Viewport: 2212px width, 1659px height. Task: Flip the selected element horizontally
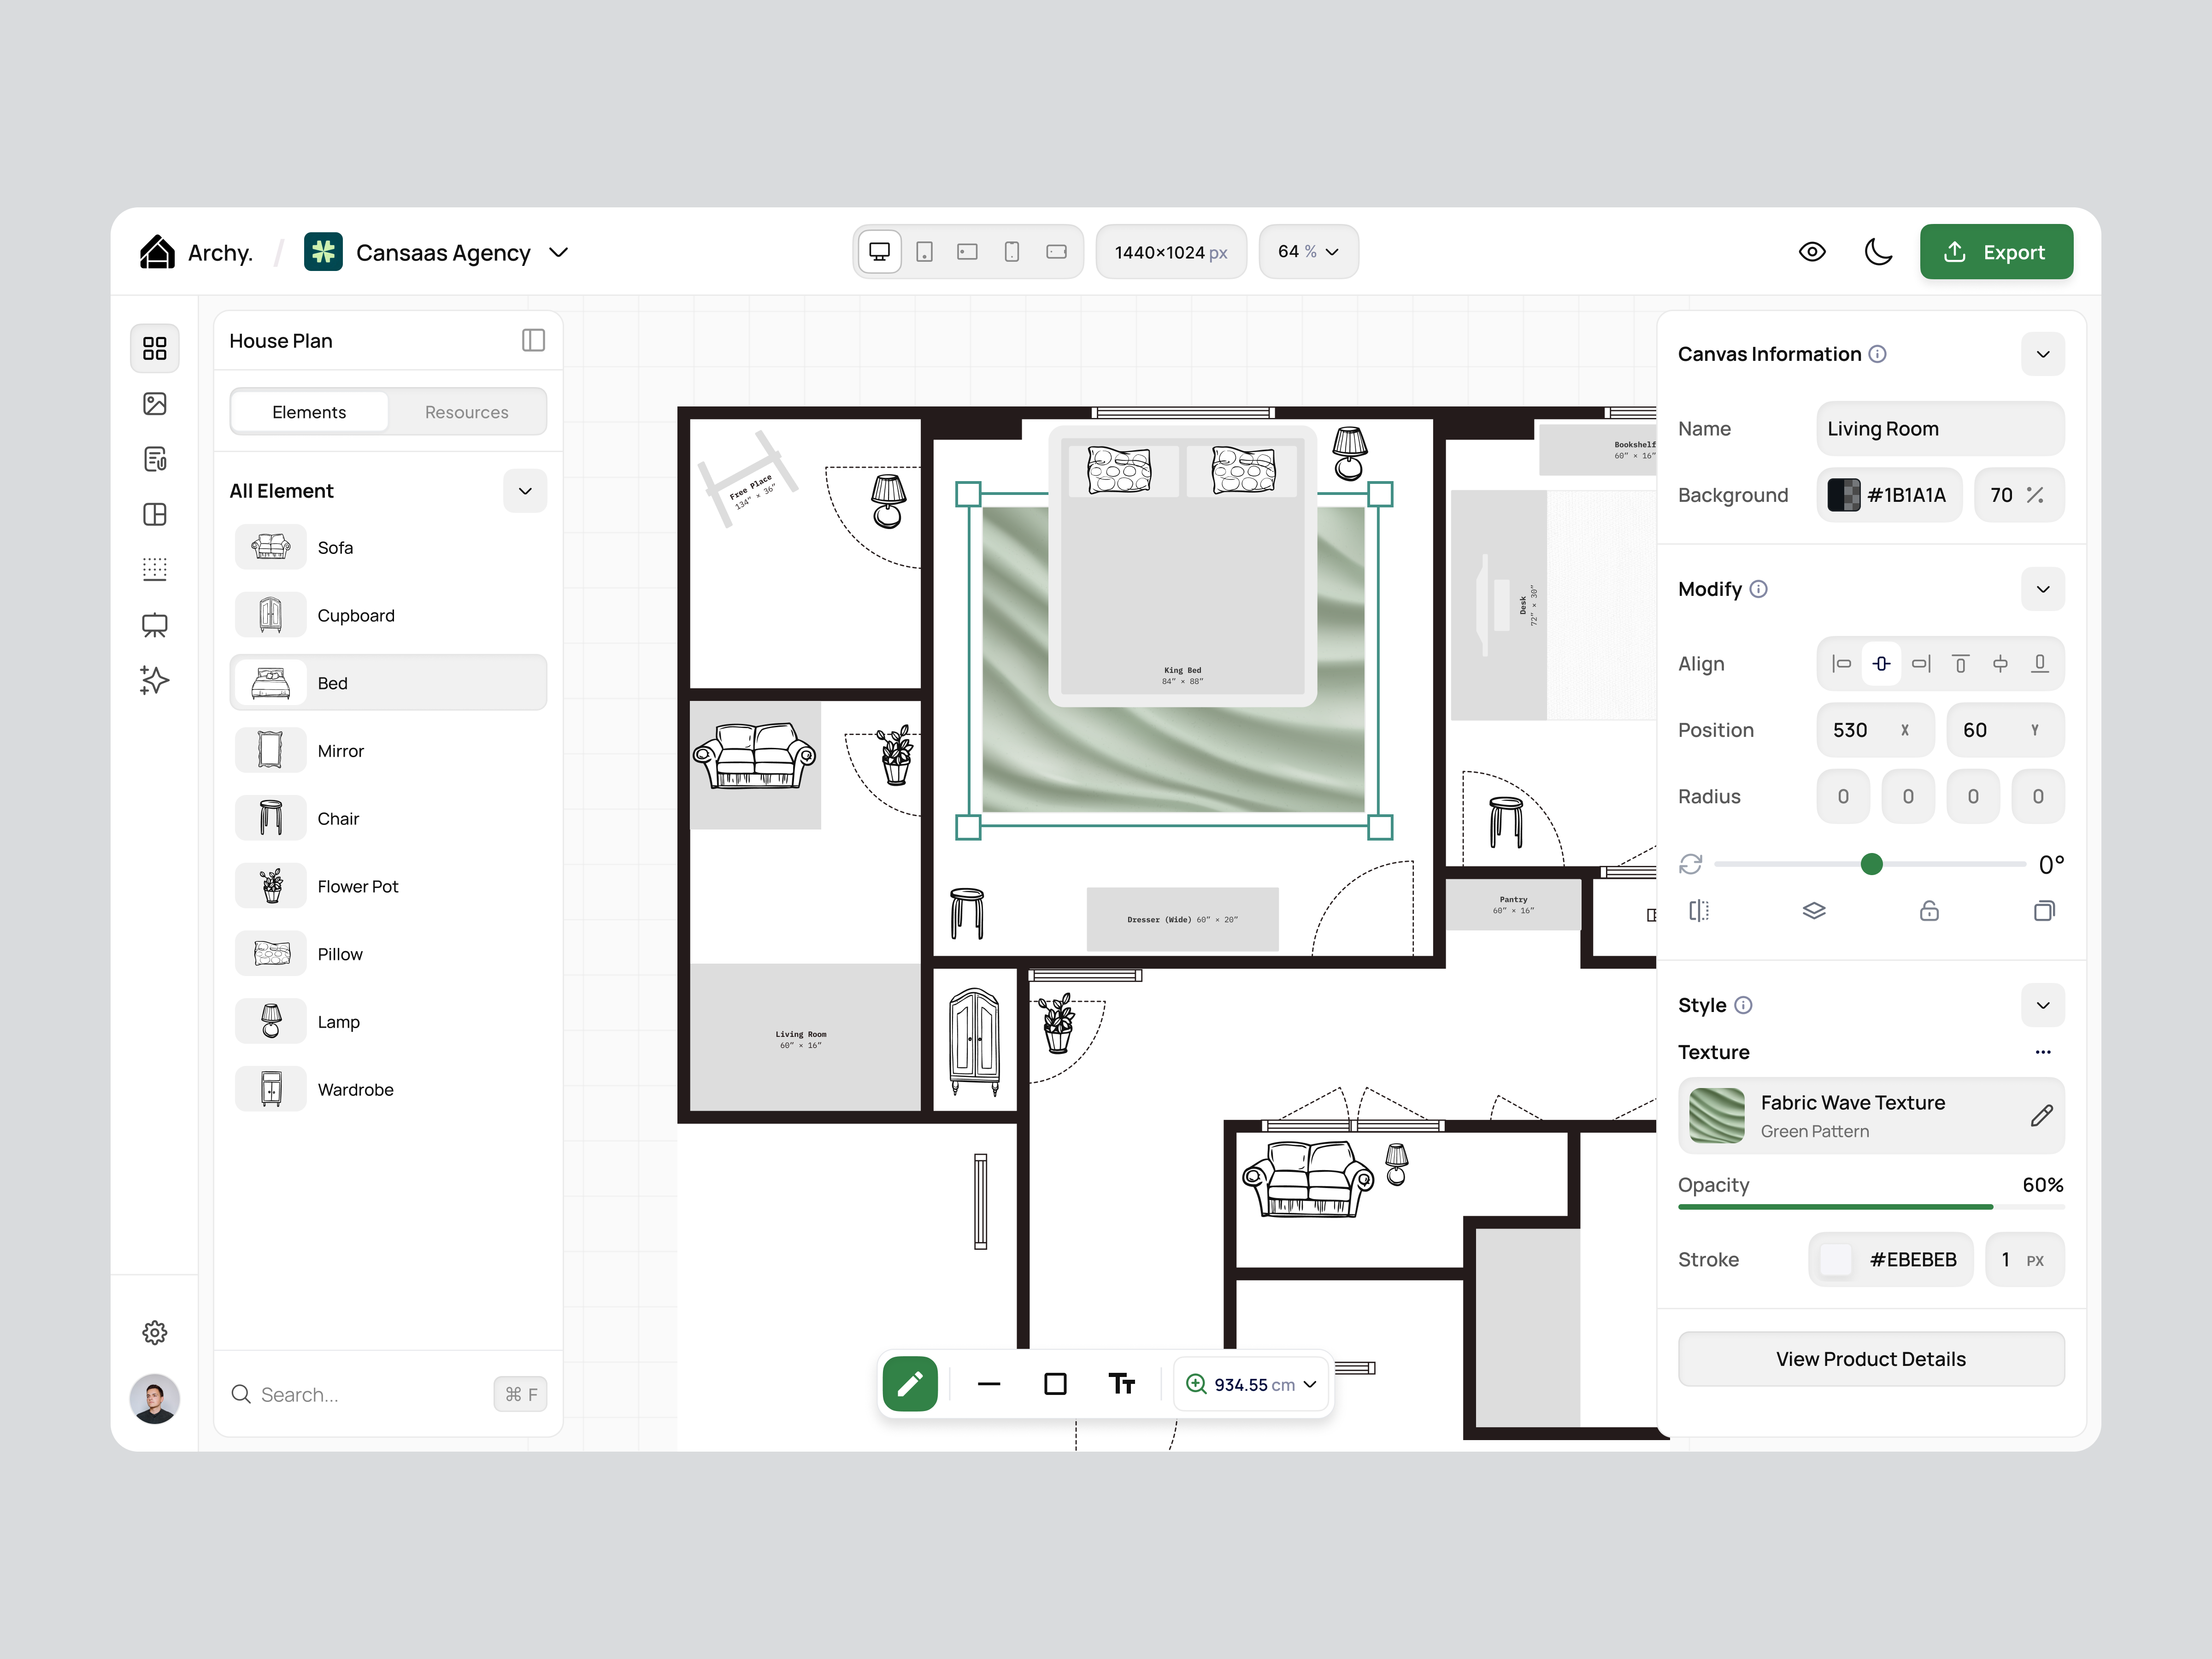(x=1699, y=910)
